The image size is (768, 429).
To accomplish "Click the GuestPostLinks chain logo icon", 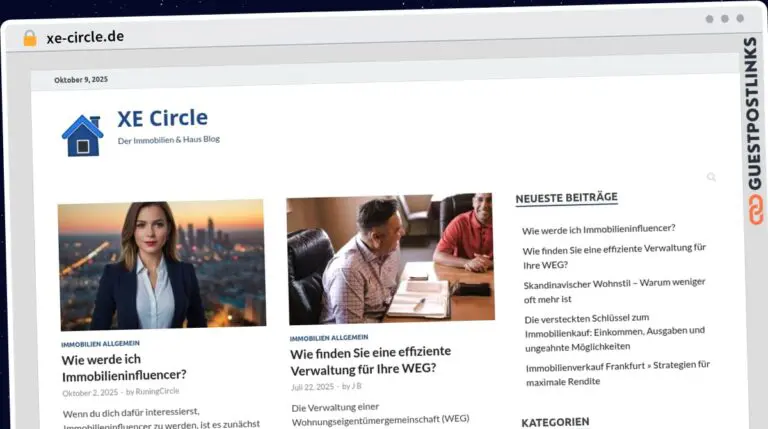I will (751, 211).
